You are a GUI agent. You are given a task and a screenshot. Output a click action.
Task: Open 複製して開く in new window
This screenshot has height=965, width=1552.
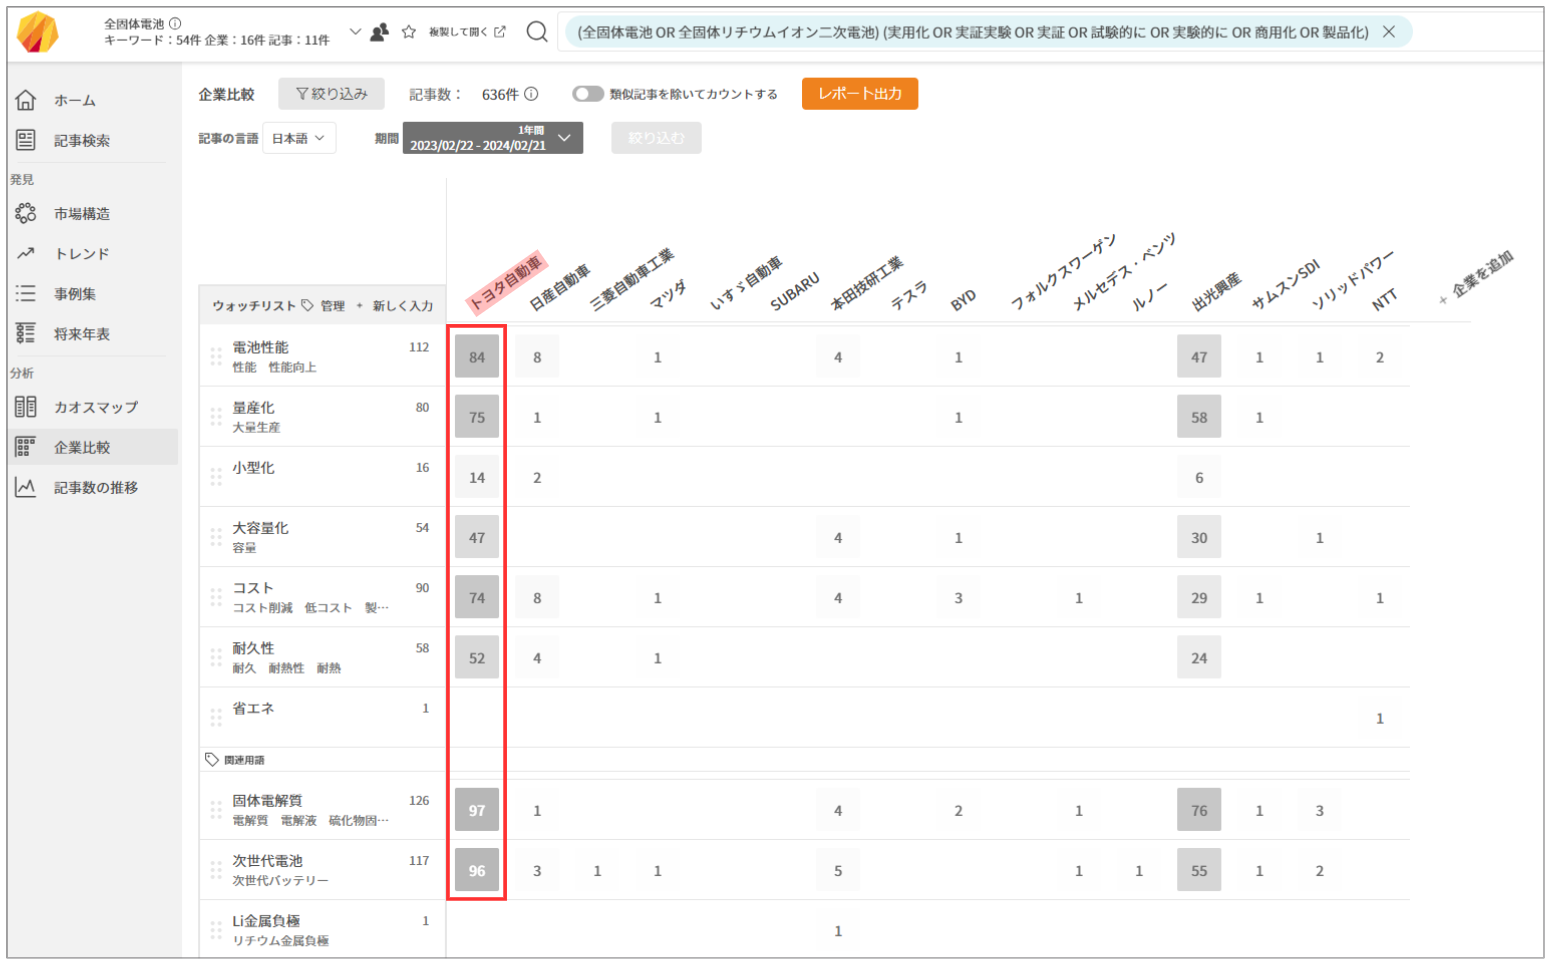point(467,32)
